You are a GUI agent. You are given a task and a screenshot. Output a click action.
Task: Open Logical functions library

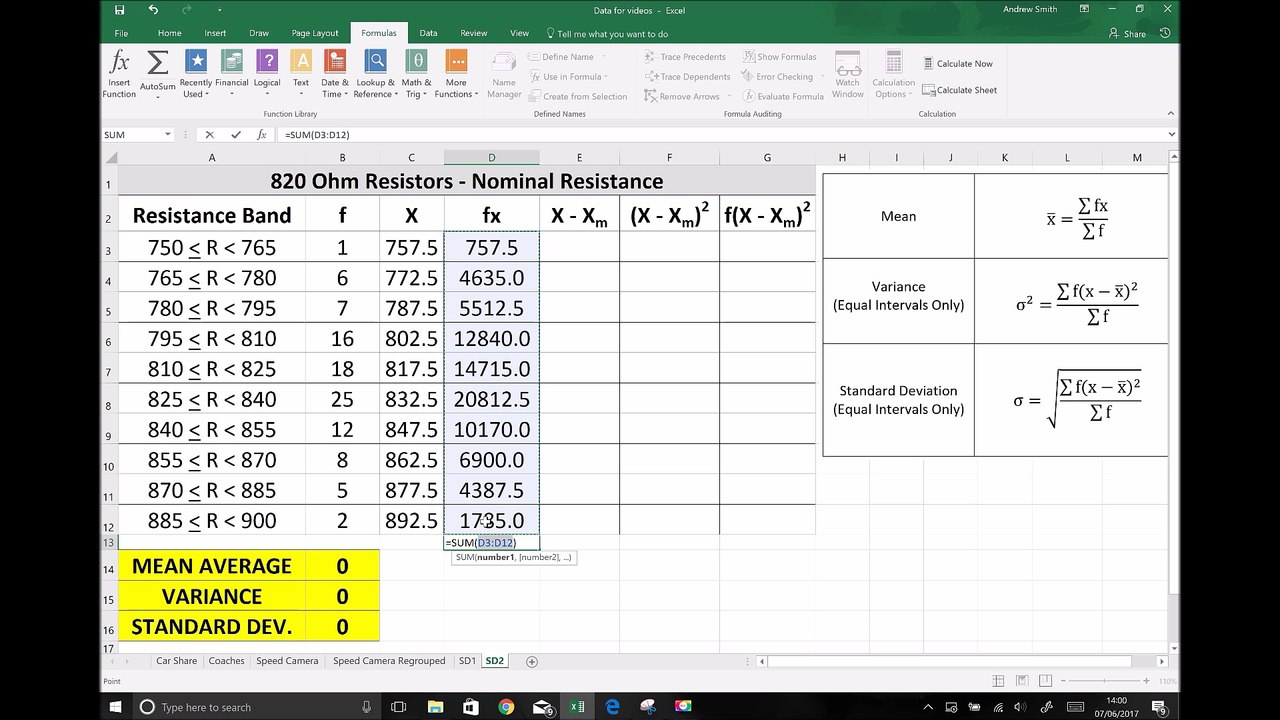[267, 74]
